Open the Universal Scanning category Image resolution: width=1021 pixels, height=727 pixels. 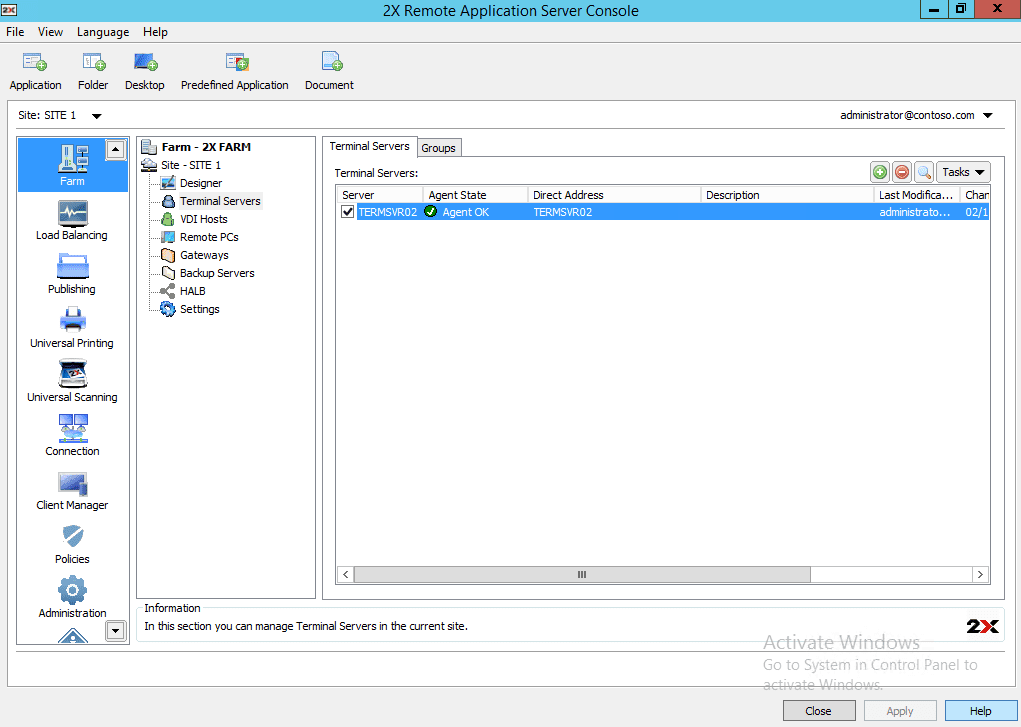tap(72, 382)
